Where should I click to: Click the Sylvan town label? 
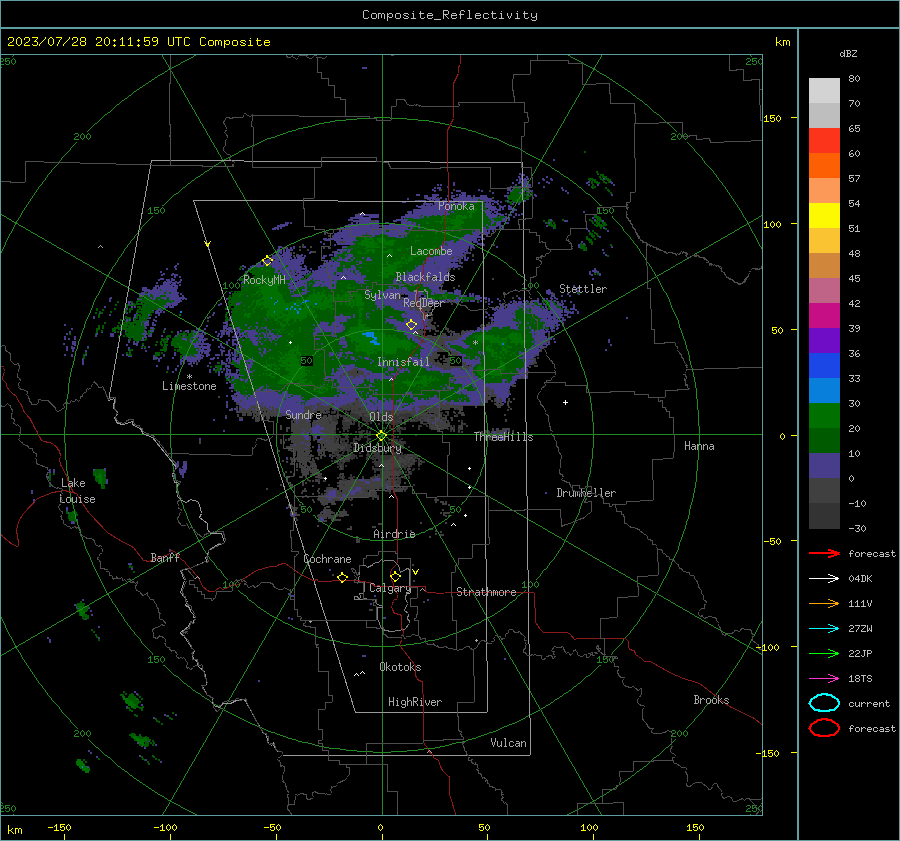pos(382,295)
